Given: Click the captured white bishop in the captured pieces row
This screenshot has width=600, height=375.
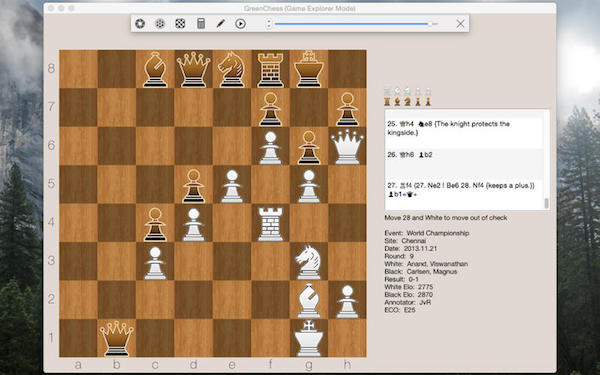Looking at the screenshot, I should click(398, 91).
